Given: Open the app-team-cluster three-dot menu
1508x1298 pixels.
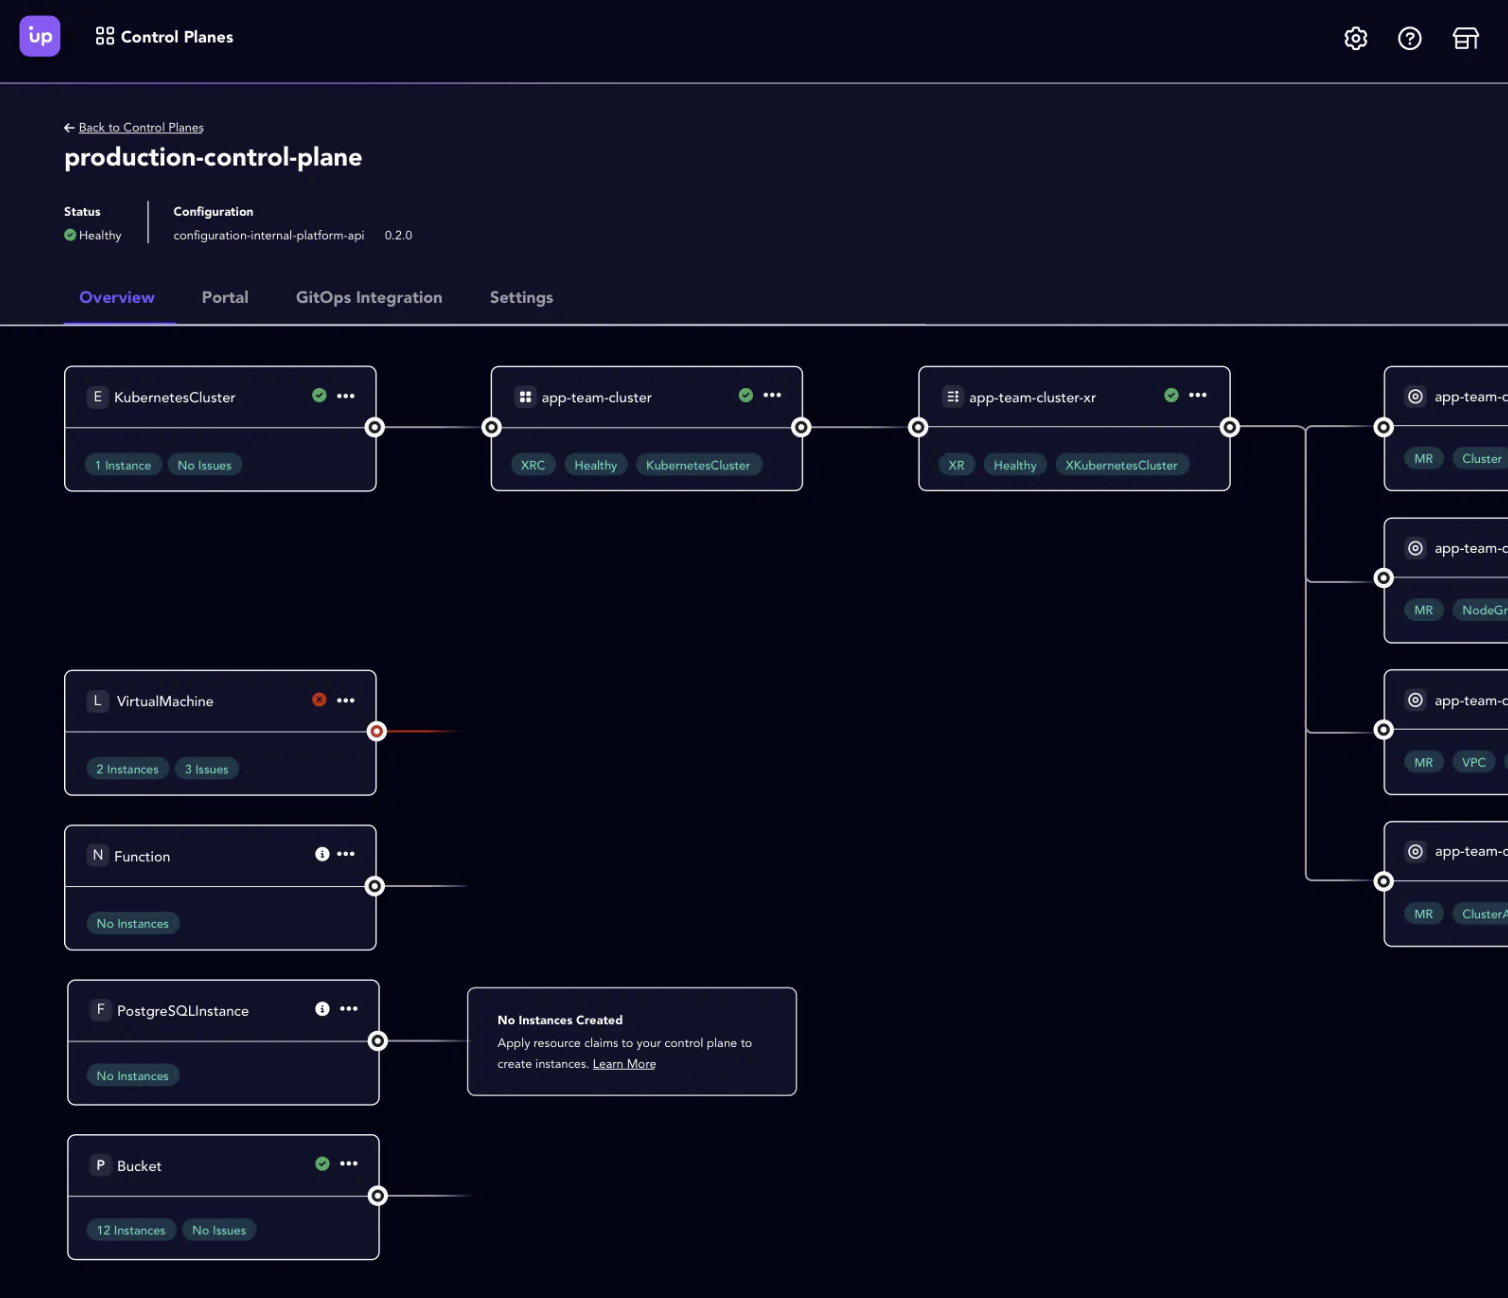Looking at the screenshot, I should (x=772, y=396).
